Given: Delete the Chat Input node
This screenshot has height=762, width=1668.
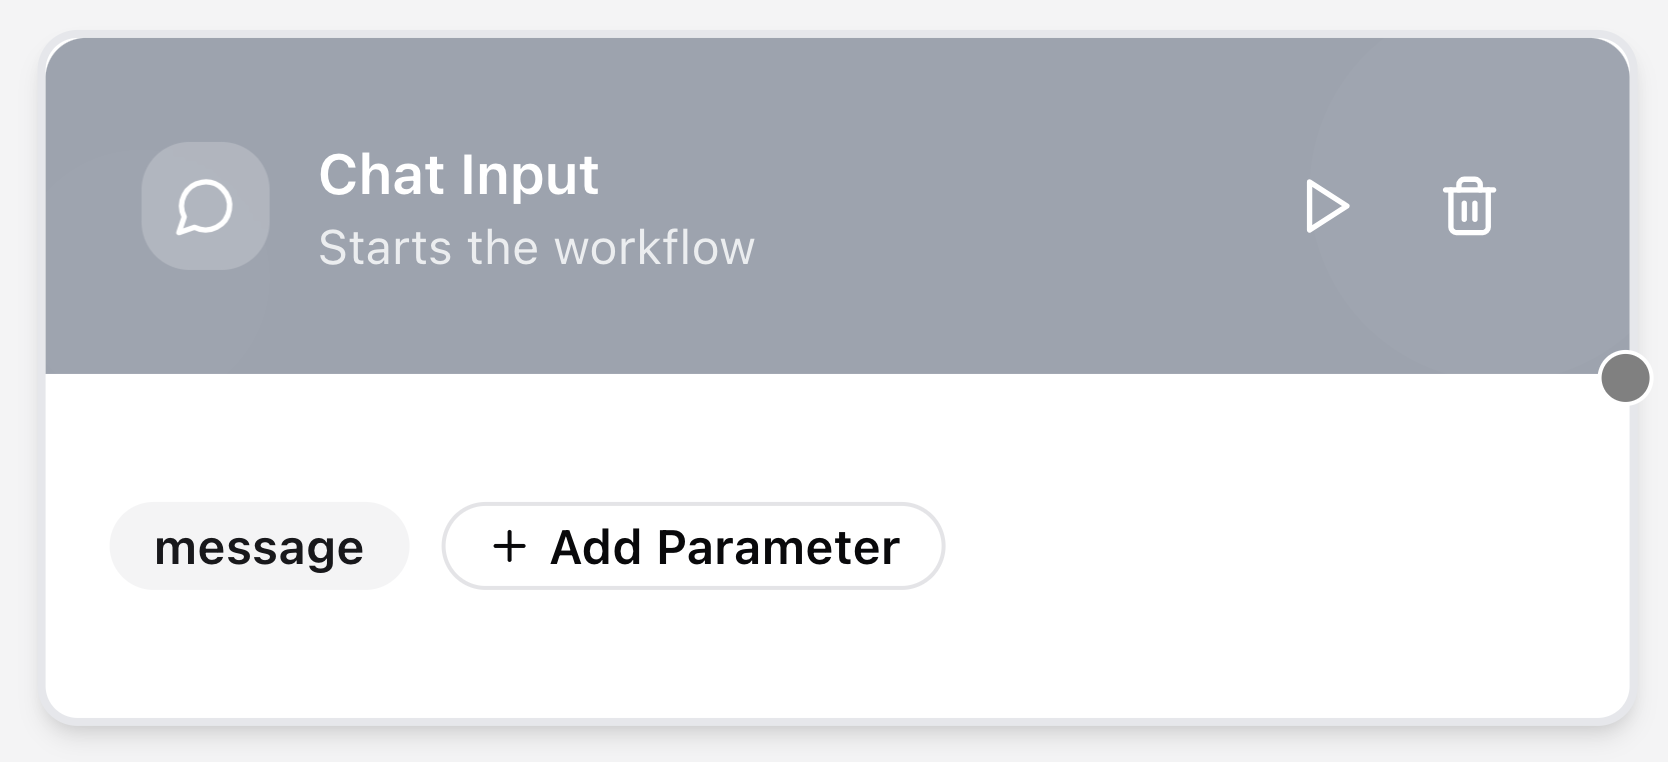Looking at the screenshot, I should click(1468, 207).
